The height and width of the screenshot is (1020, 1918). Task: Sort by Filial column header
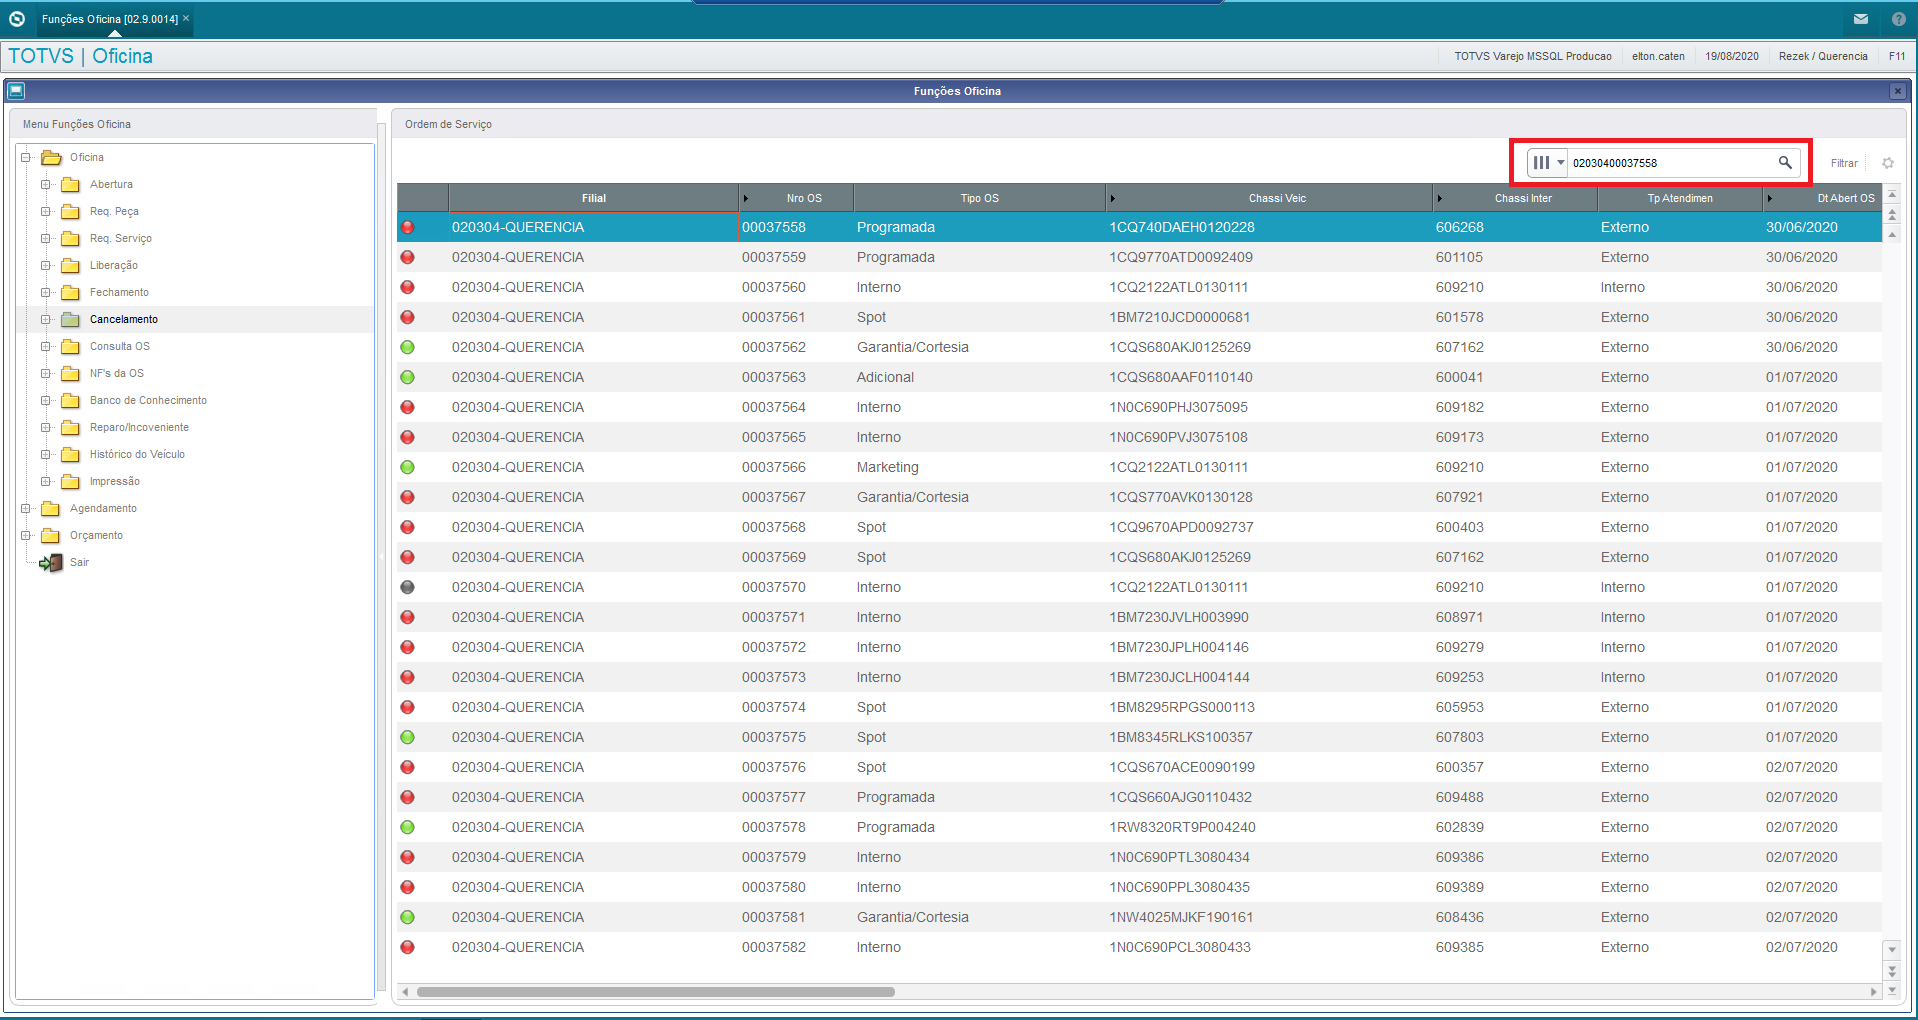coord(594,198)
